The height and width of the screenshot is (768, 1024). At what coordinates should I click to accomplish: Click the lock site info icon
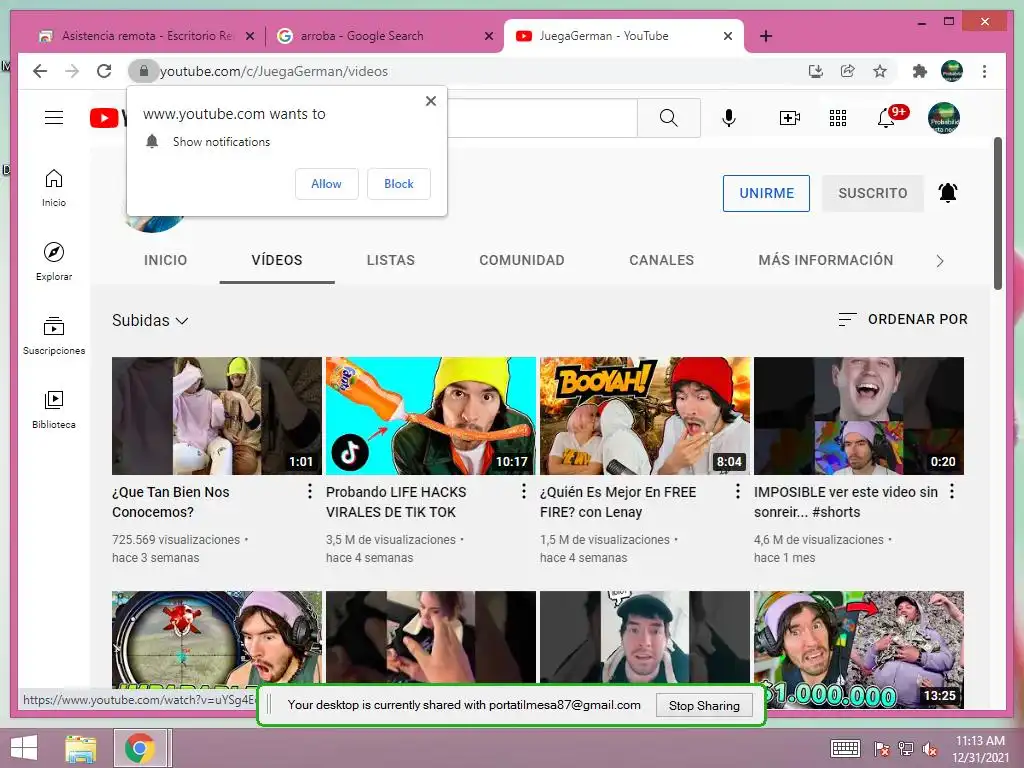point(144,71)
